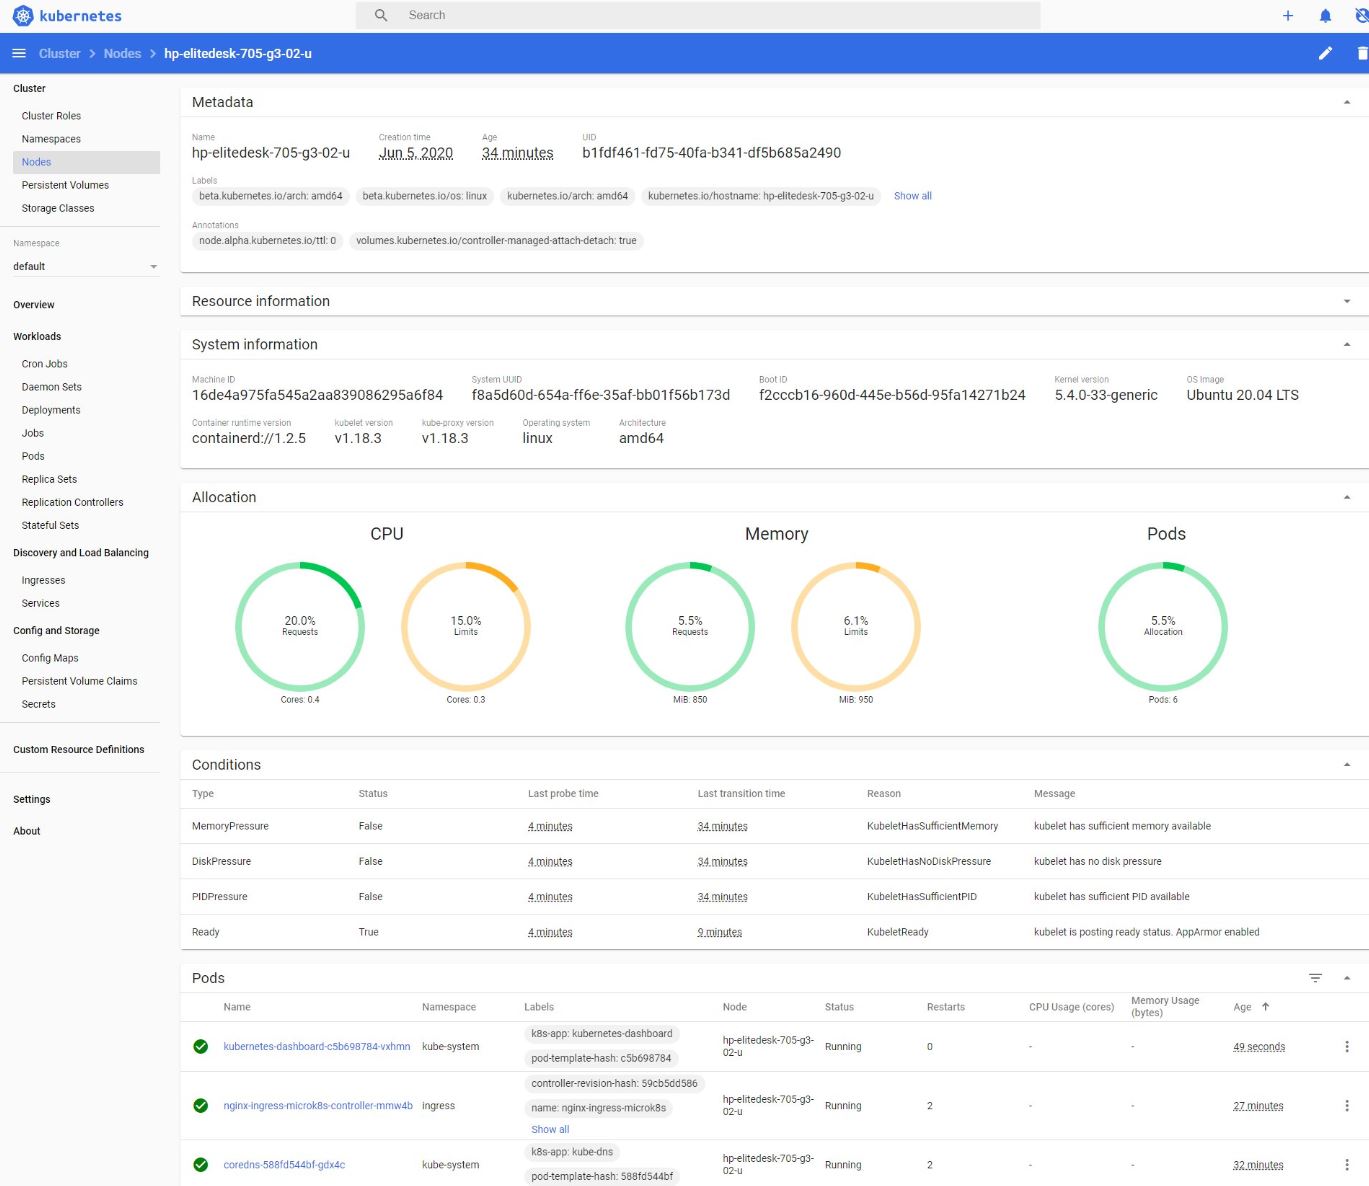The height and width of the screenshot is (1186, 1369).
Task: Open the hamburger navigation menu
Action: 18,53
